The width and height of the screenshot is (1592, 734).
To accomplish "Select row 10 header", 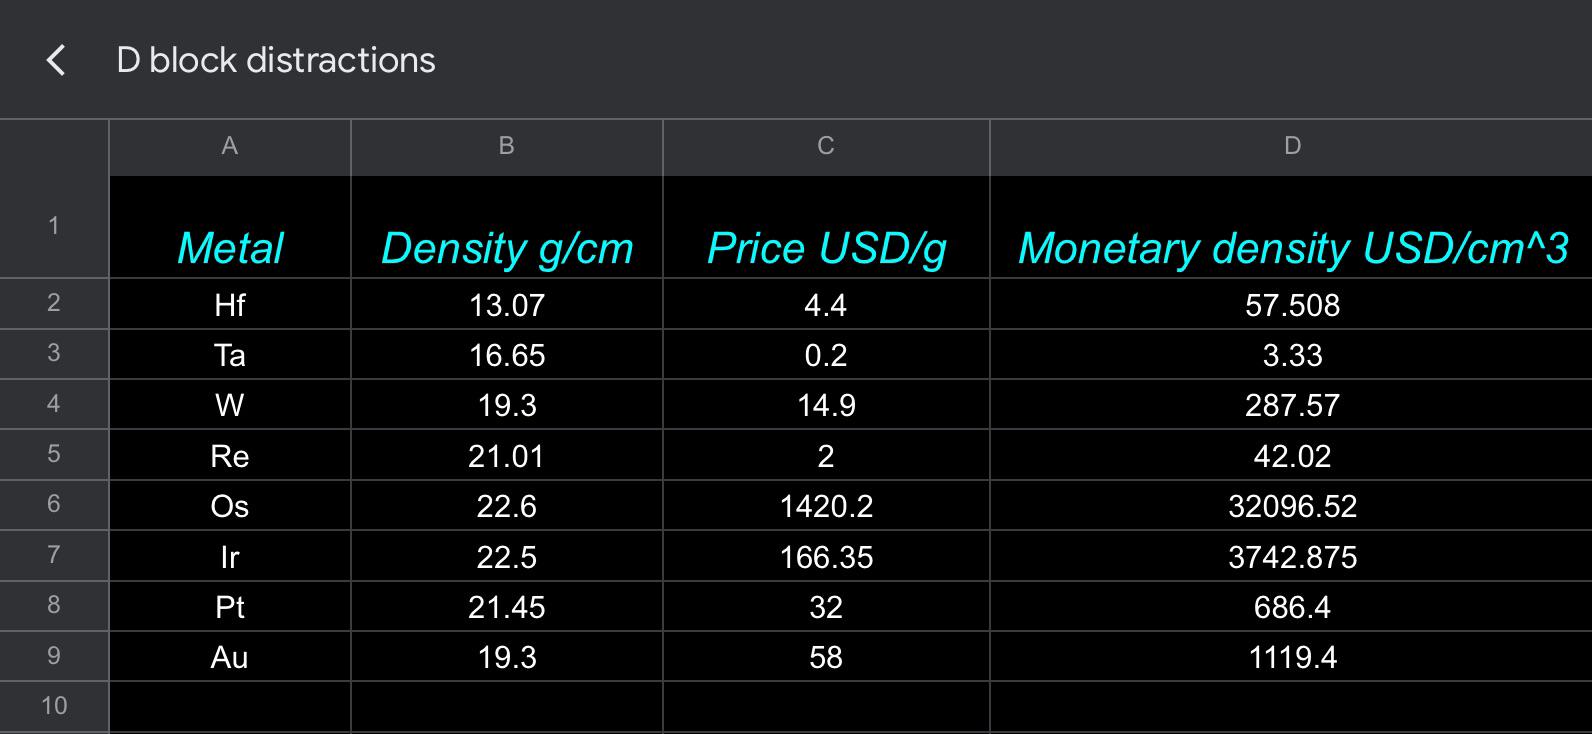I will (x=54, y=705).
